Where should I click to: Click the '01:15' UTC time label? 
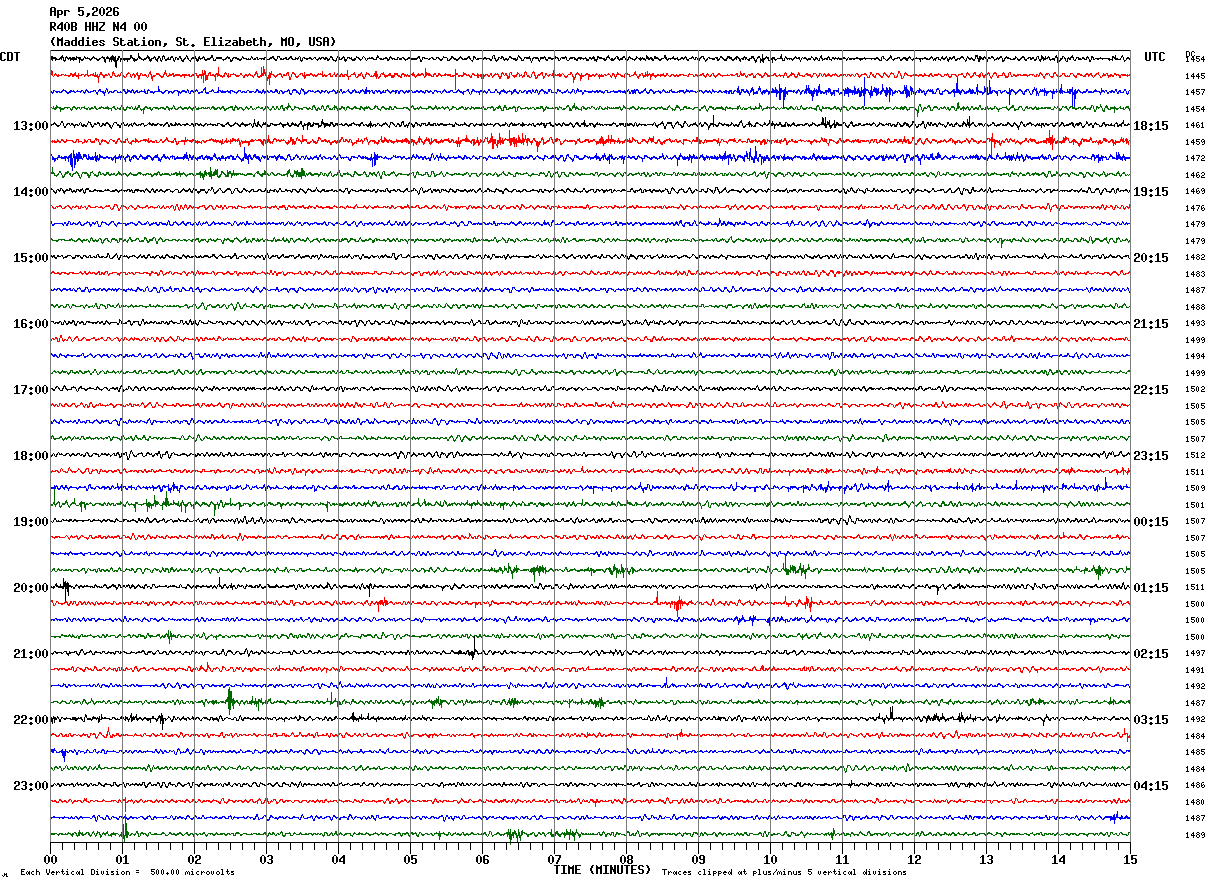click(x=1151, y=588)
